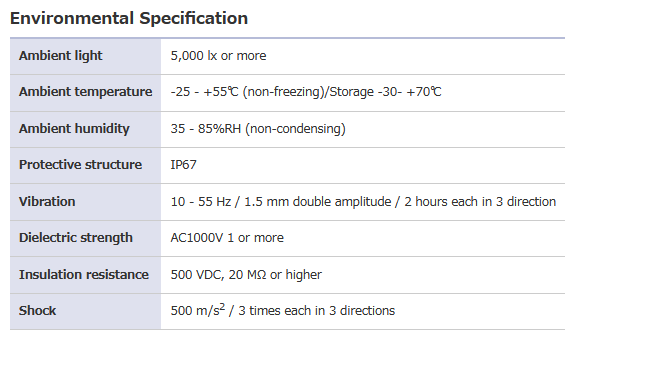
Task: Click the Environmental Specification heading
Action: [x=129, y=19]
